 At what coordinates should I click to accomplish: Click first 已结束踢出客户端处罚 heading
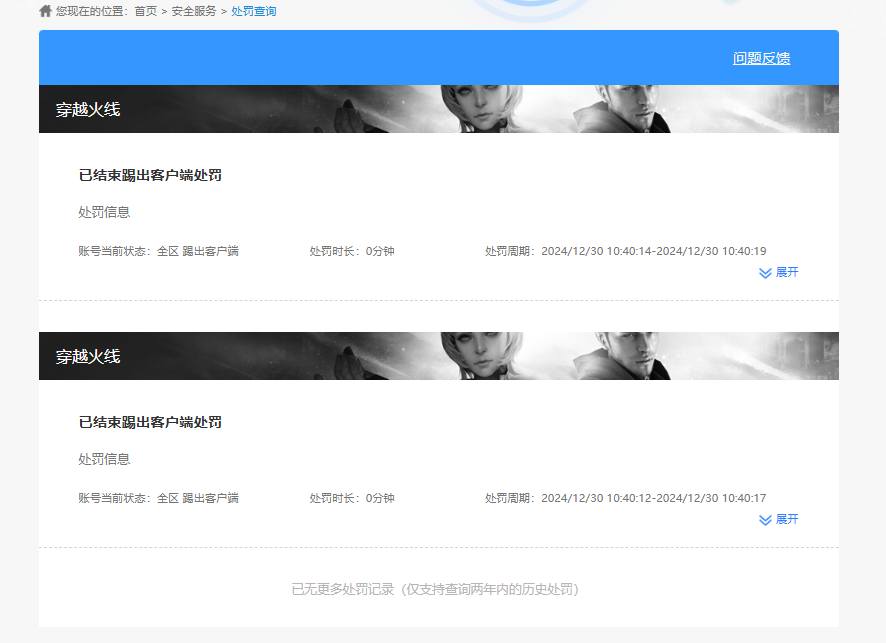150,175
